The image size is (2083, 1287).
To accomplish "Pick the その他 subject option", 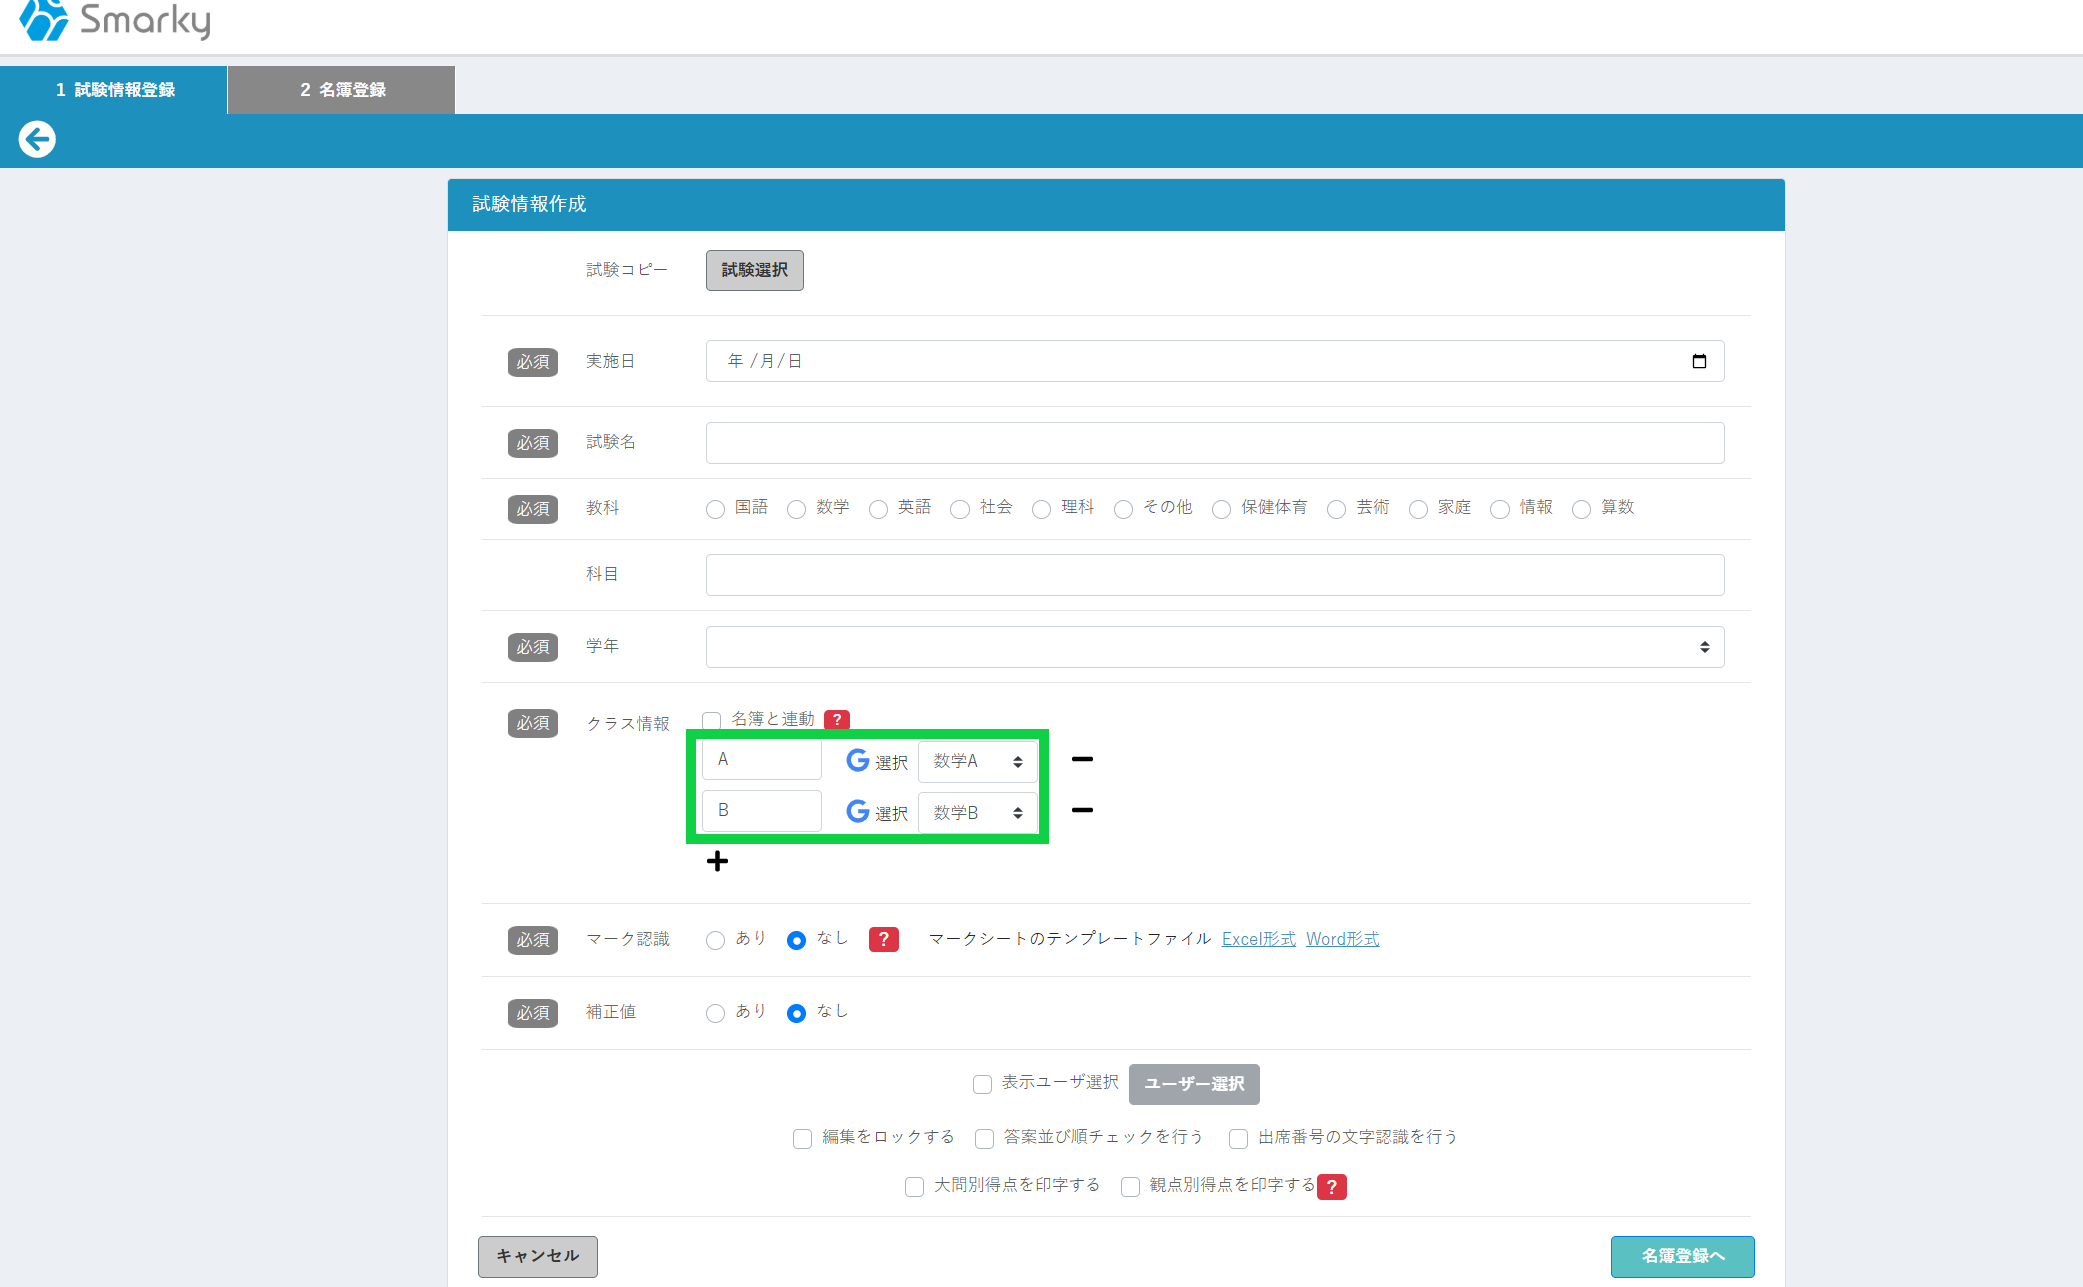I will coord(1123,509).
